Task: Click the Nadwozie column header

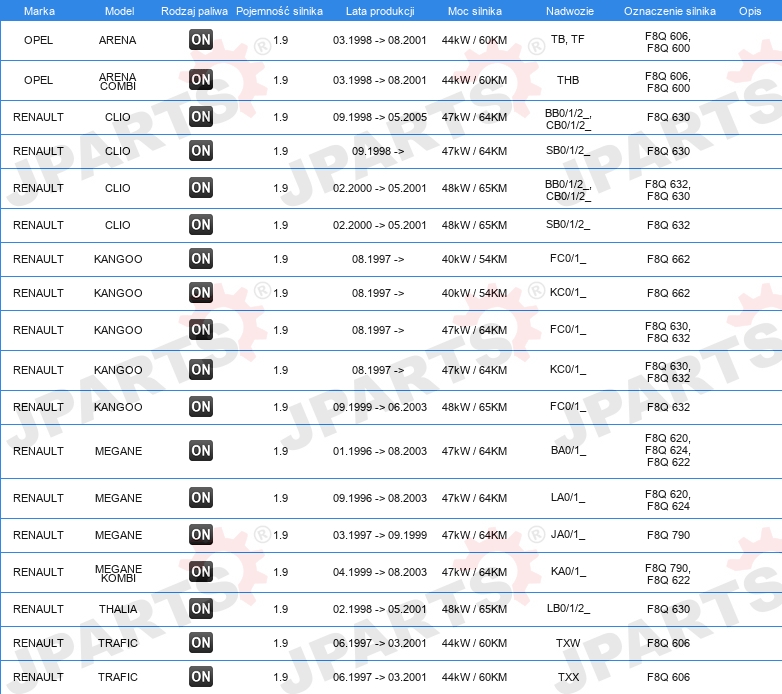Action: (570, 11)
